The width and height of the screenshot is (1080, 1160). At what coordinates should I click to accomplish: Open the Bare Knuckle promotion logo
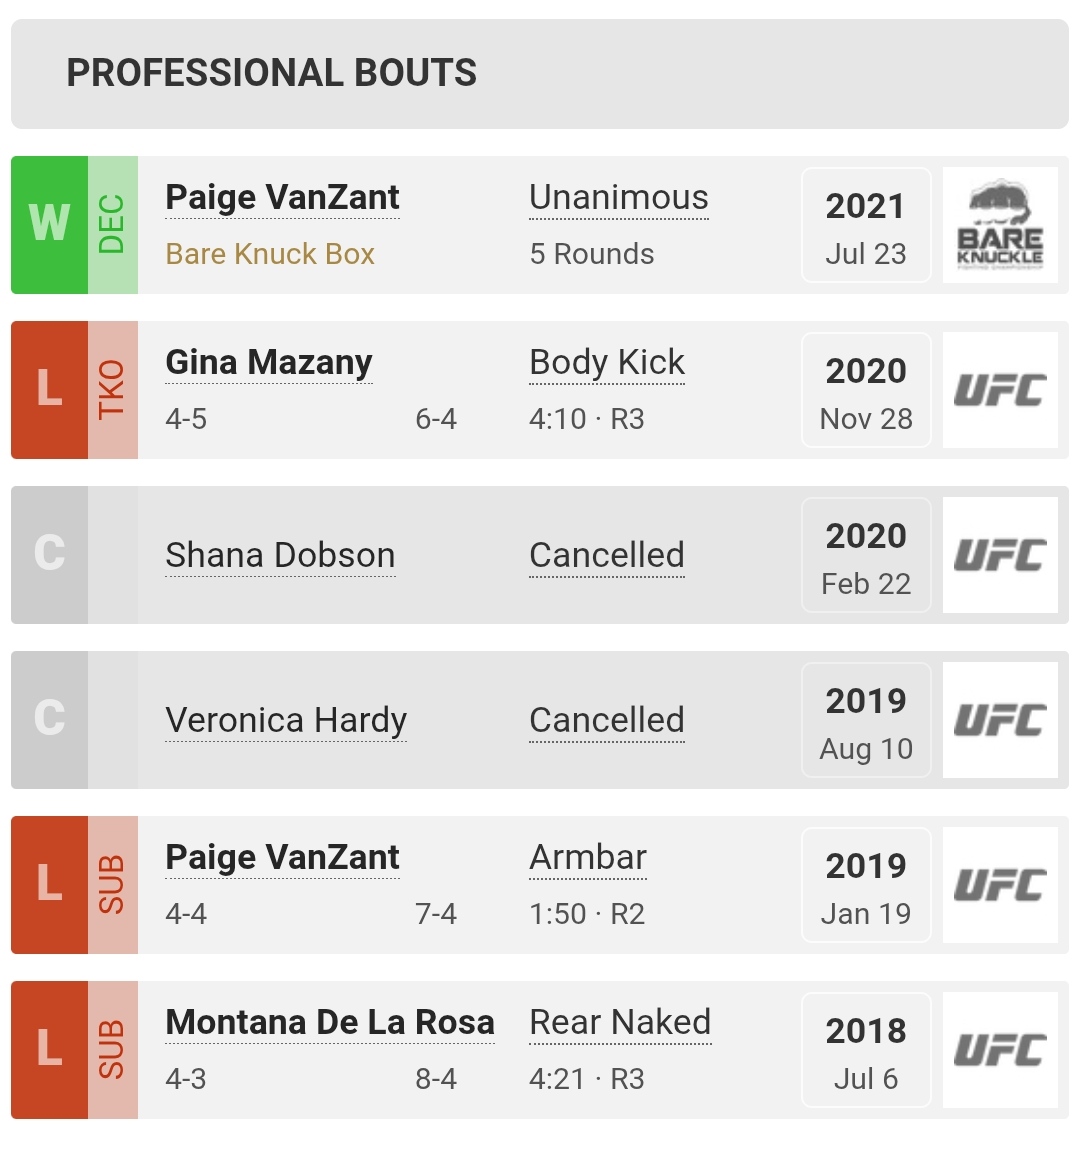(x=1000, y=225)
